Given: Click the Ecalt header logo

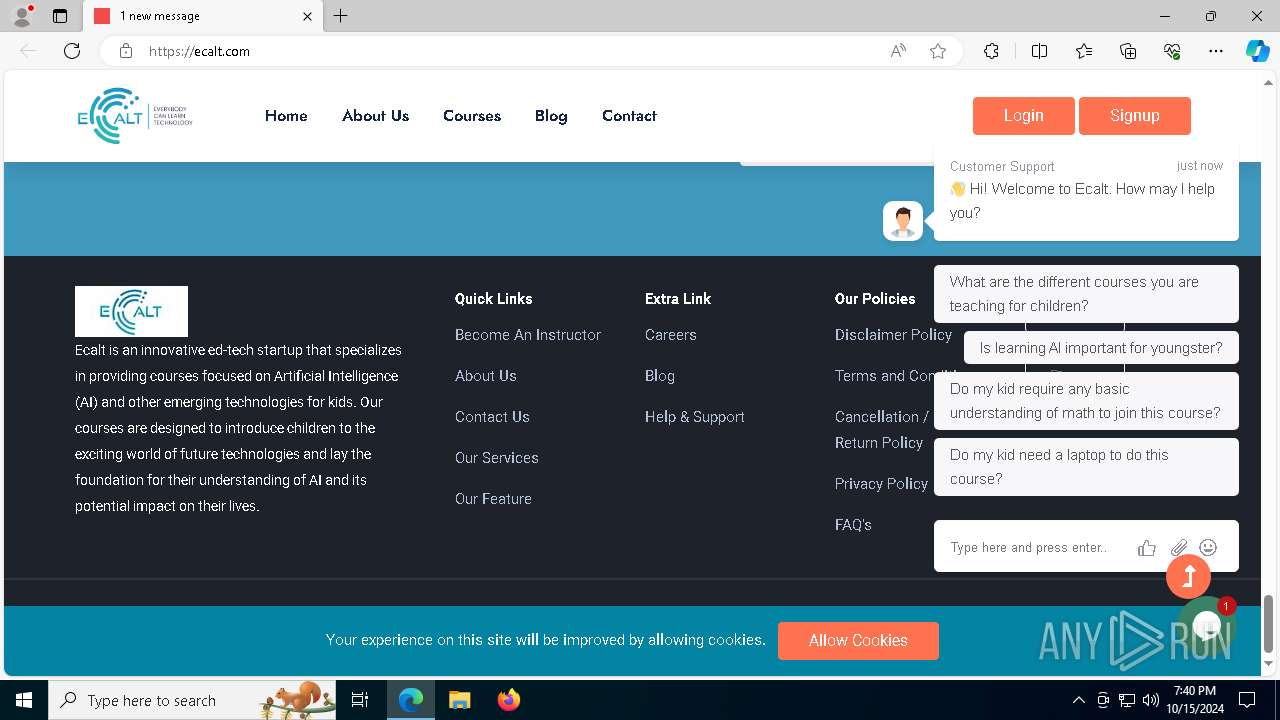Looking at the screenshot, I should (135, 116).
